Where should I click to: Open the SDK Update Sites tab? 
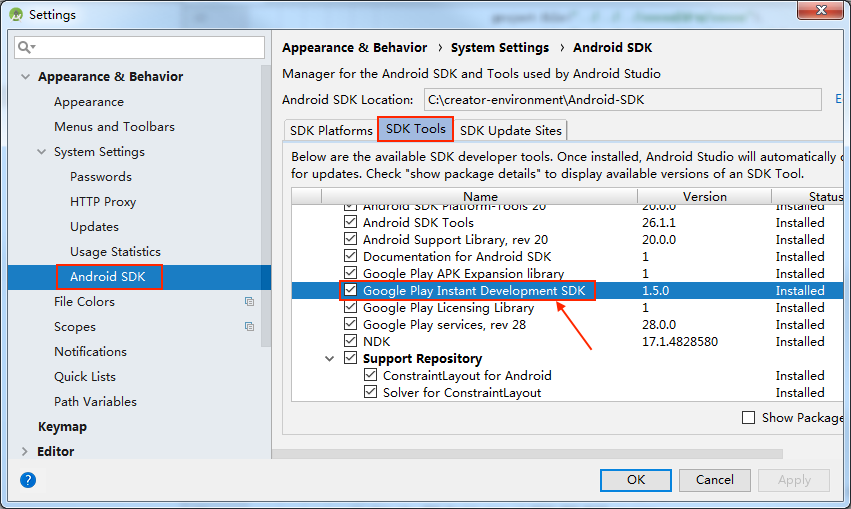pyautogui.click(x=511, y=131)
